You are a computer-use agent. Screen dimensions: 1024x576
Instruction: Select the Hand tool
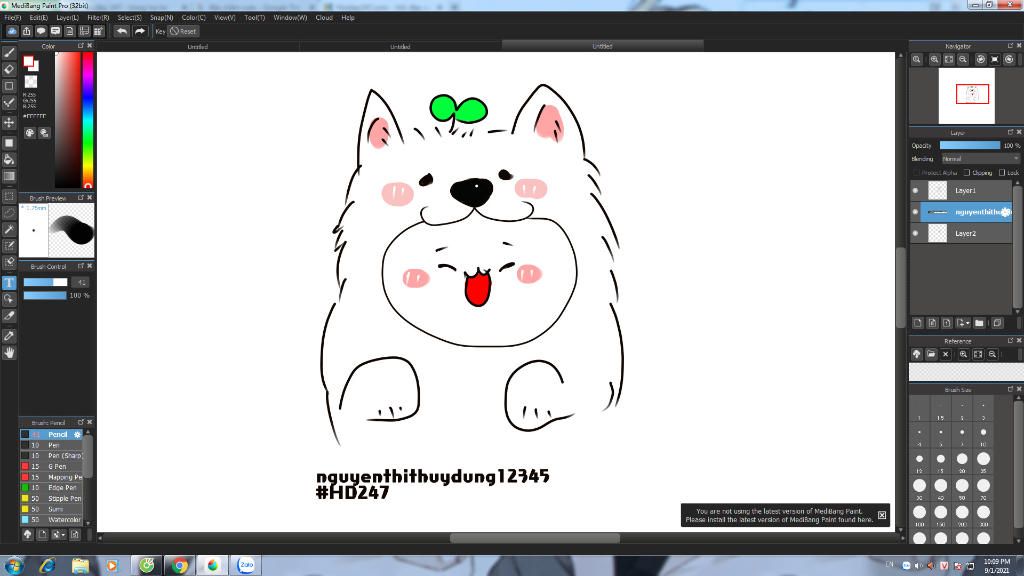coord(9,353)
